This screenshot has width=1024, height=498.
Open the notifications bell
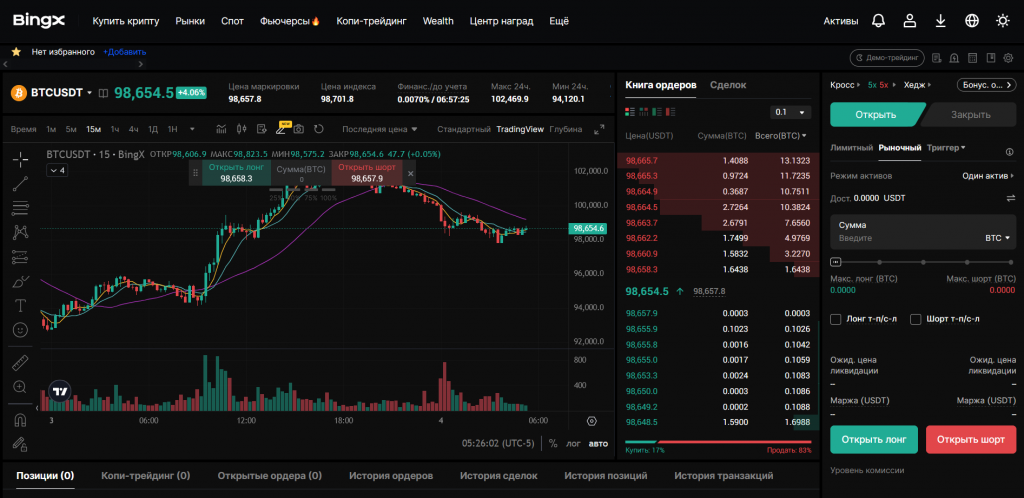878,21
